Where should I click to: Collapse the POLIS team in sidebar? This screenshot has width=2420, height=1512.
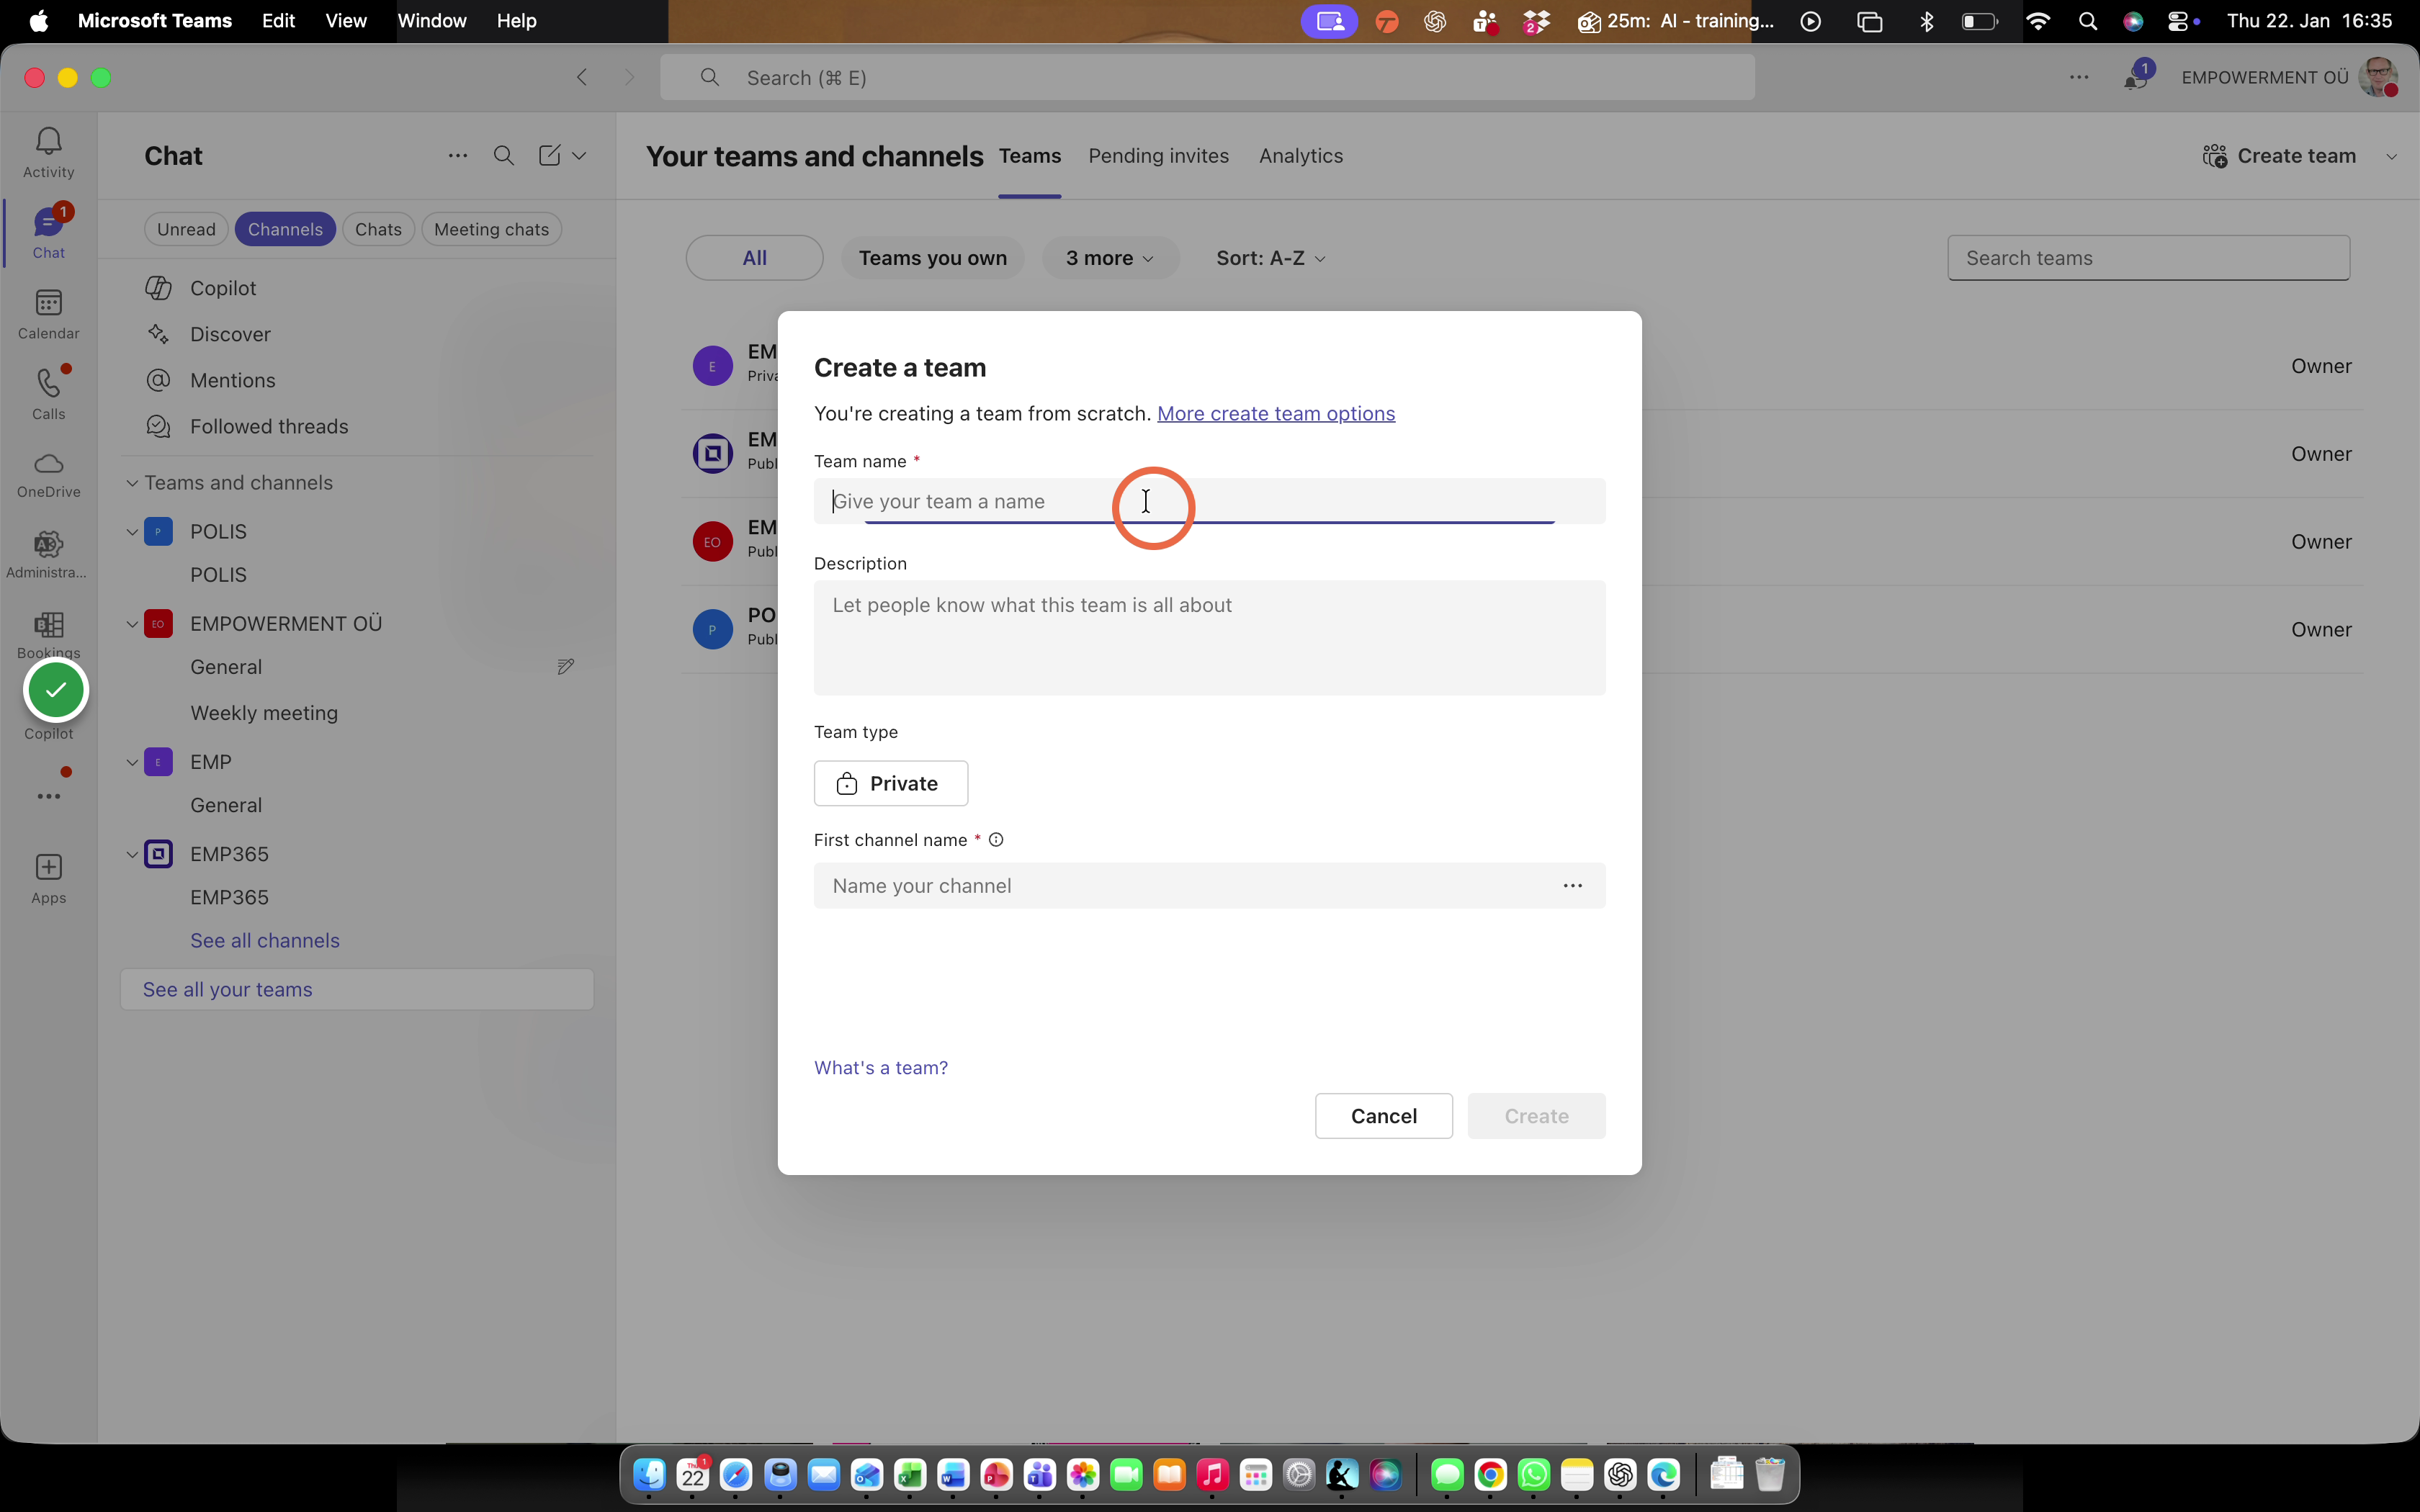(x=131, y=532)
